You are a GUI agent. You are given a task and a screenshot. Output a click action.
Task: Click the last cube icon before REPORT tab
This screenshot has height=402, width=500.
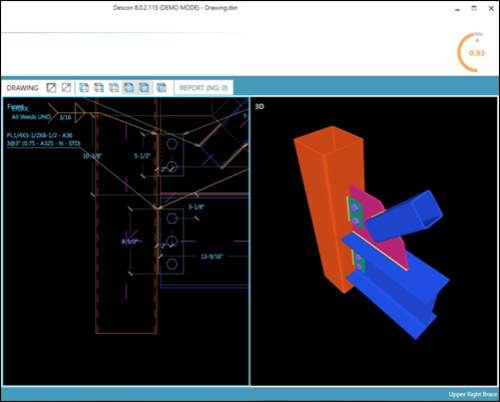[161, 88]
